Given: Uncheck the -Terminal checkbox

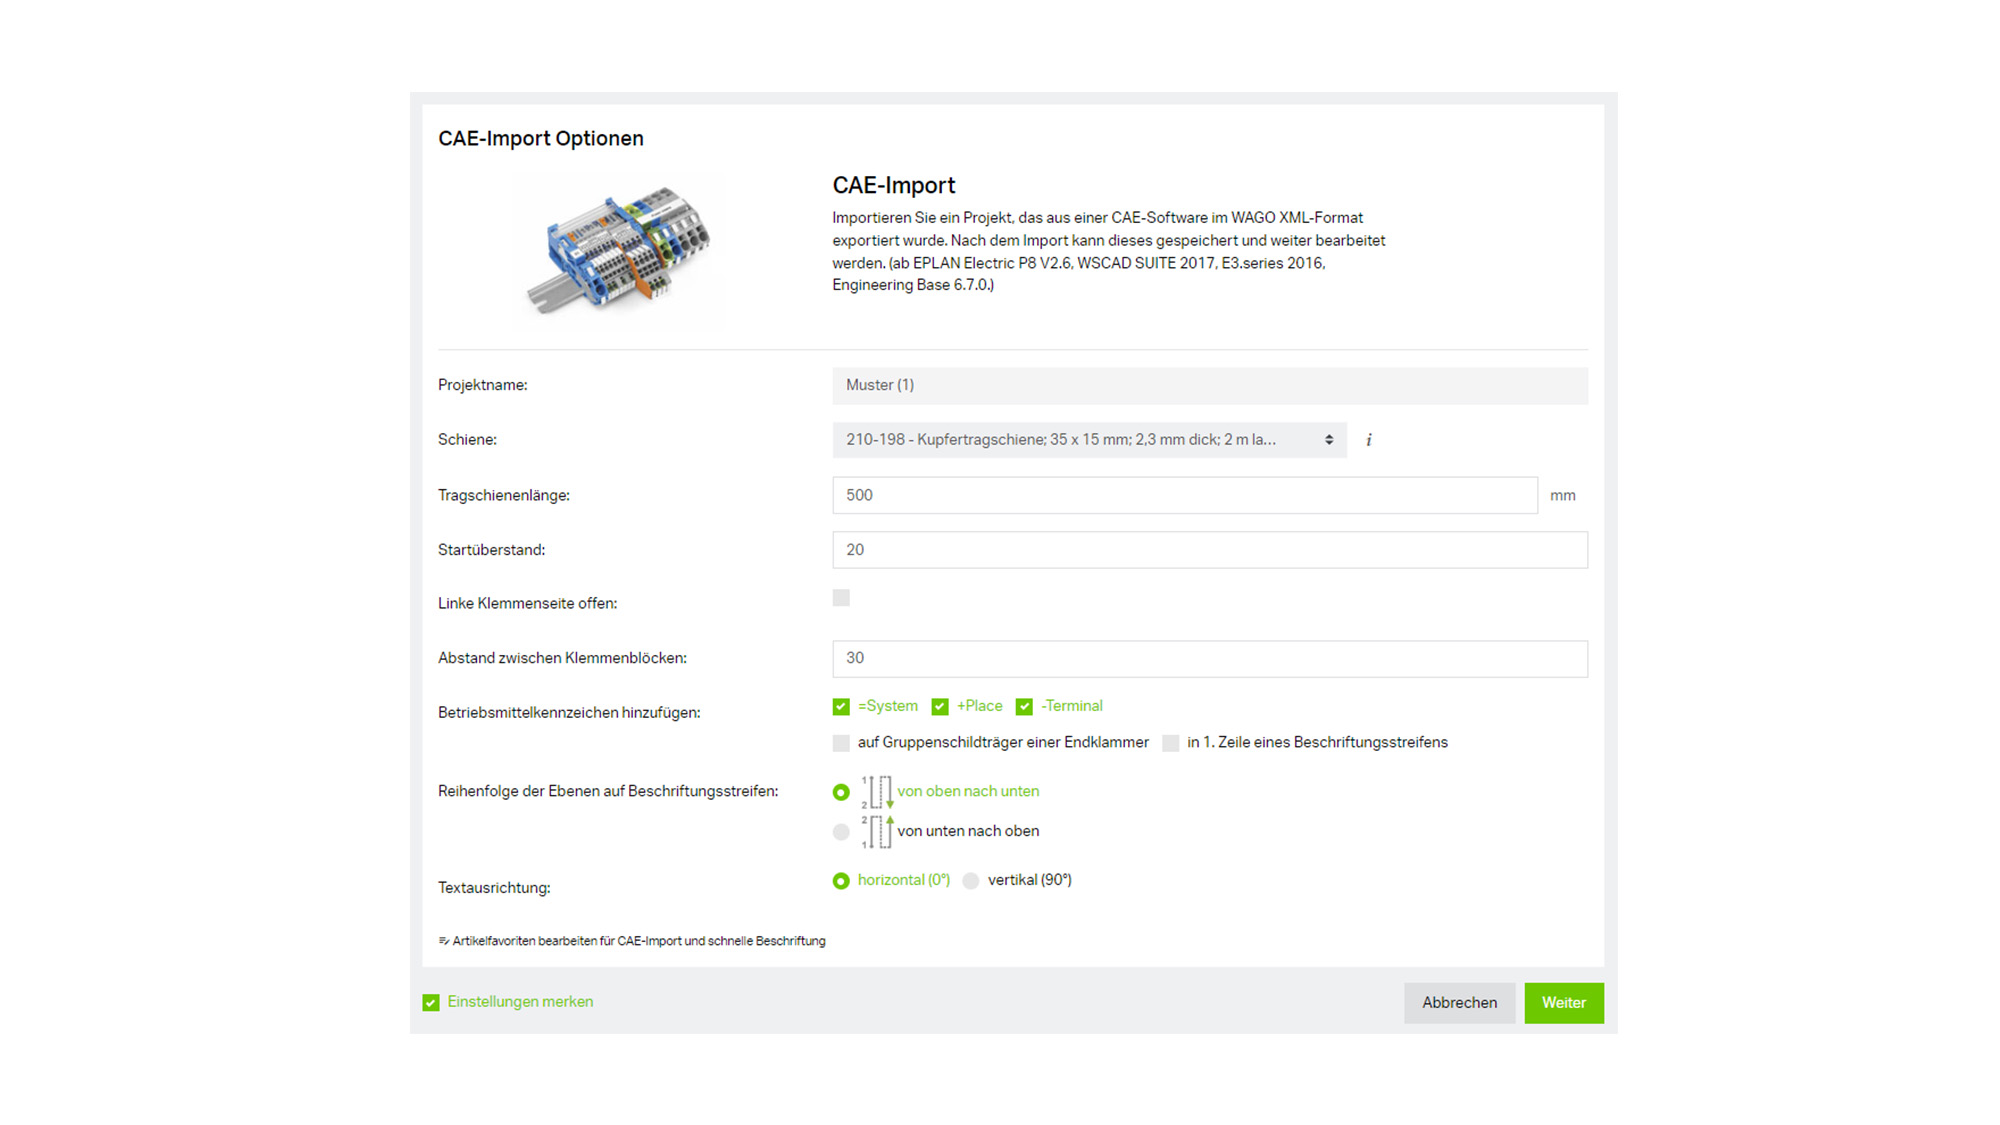Looking at the screenshot, I should 1024,707.
